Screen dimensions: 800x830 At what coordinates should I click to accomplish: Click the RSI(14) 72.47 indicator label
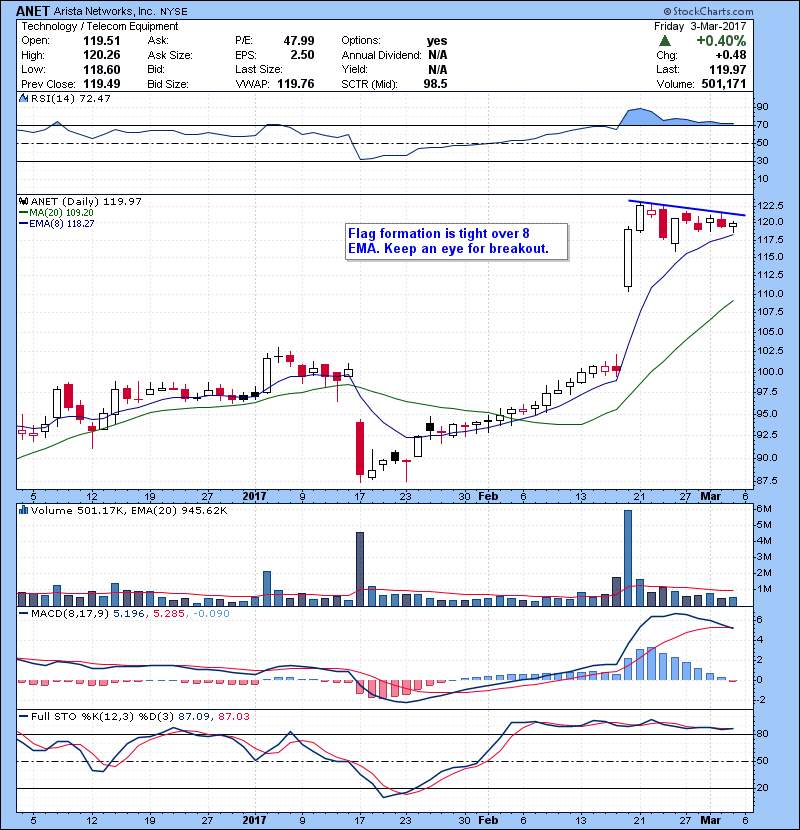[71, 98]
